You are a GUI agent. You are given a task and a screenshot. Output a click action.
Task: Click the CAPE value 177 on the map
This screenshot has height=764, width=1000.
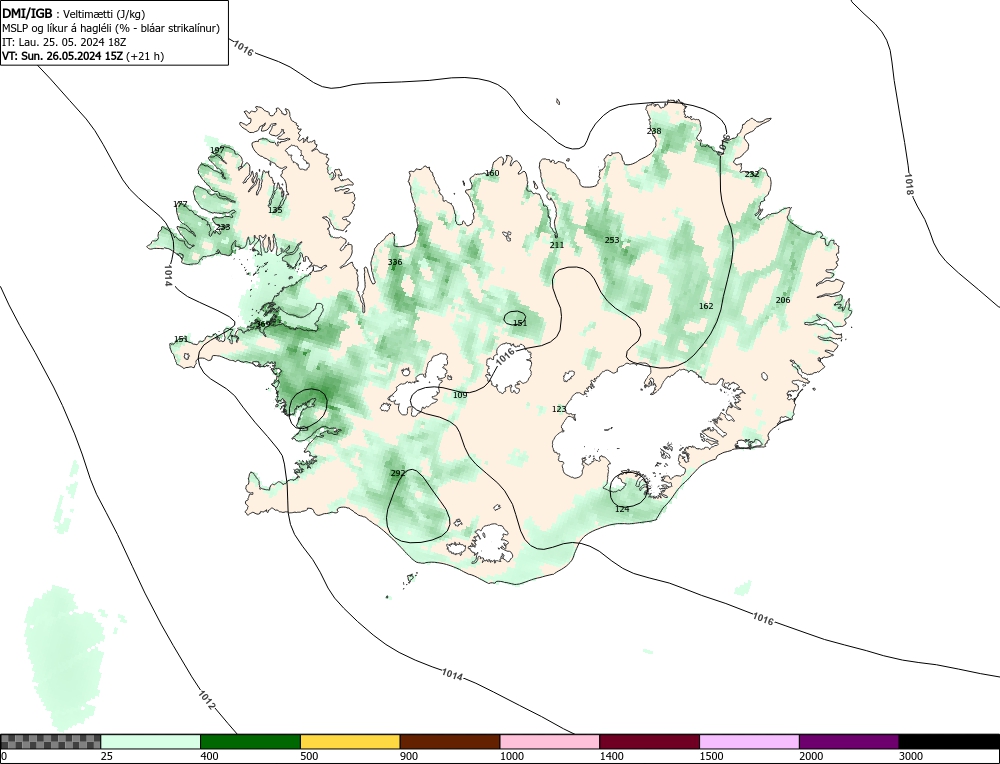(x=180, y=204)
